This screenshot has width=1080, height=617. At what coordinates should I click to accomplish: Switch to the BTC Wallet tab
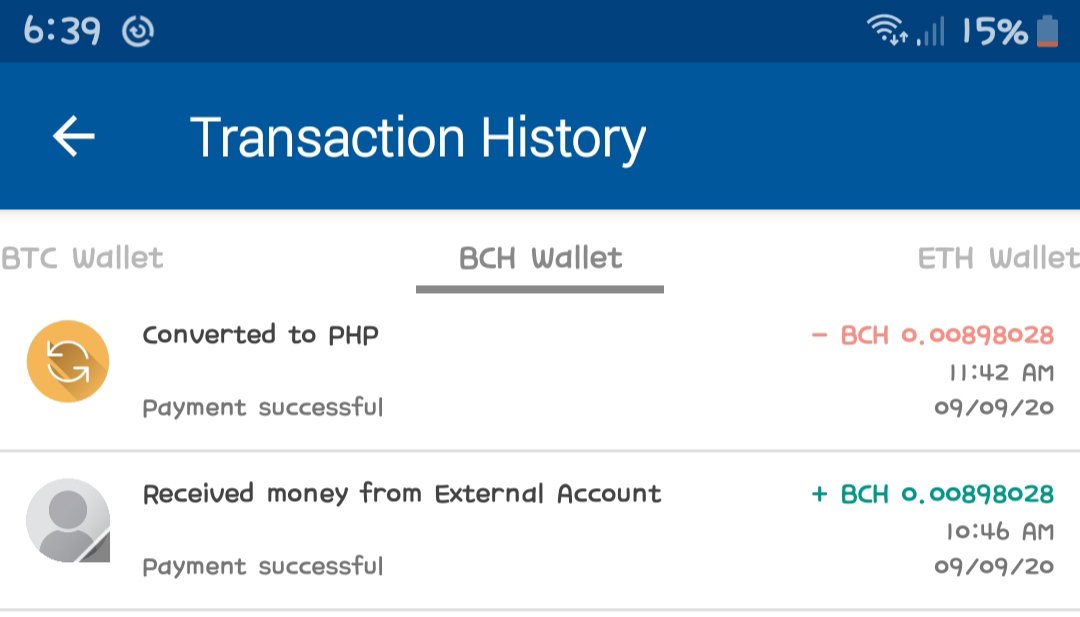[82, 258]
